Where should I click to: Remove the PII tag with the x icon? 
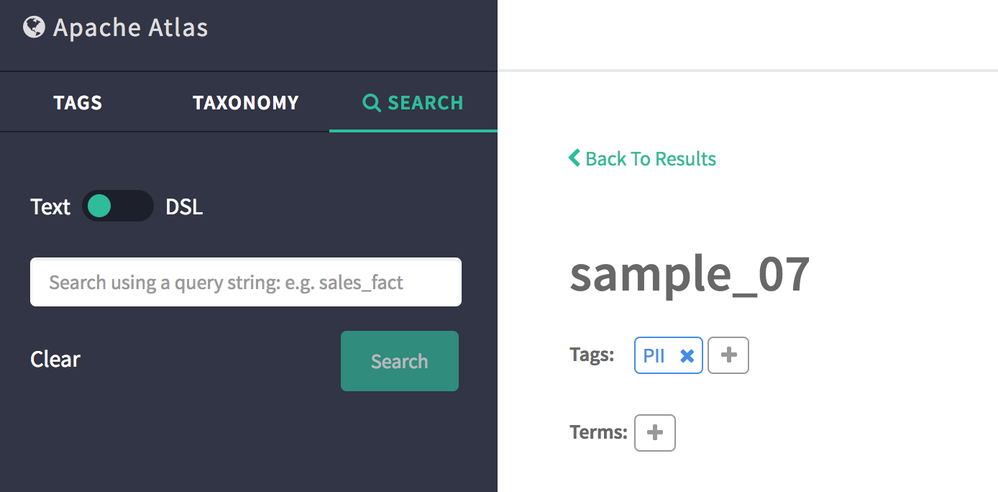(x=687, y=356)
